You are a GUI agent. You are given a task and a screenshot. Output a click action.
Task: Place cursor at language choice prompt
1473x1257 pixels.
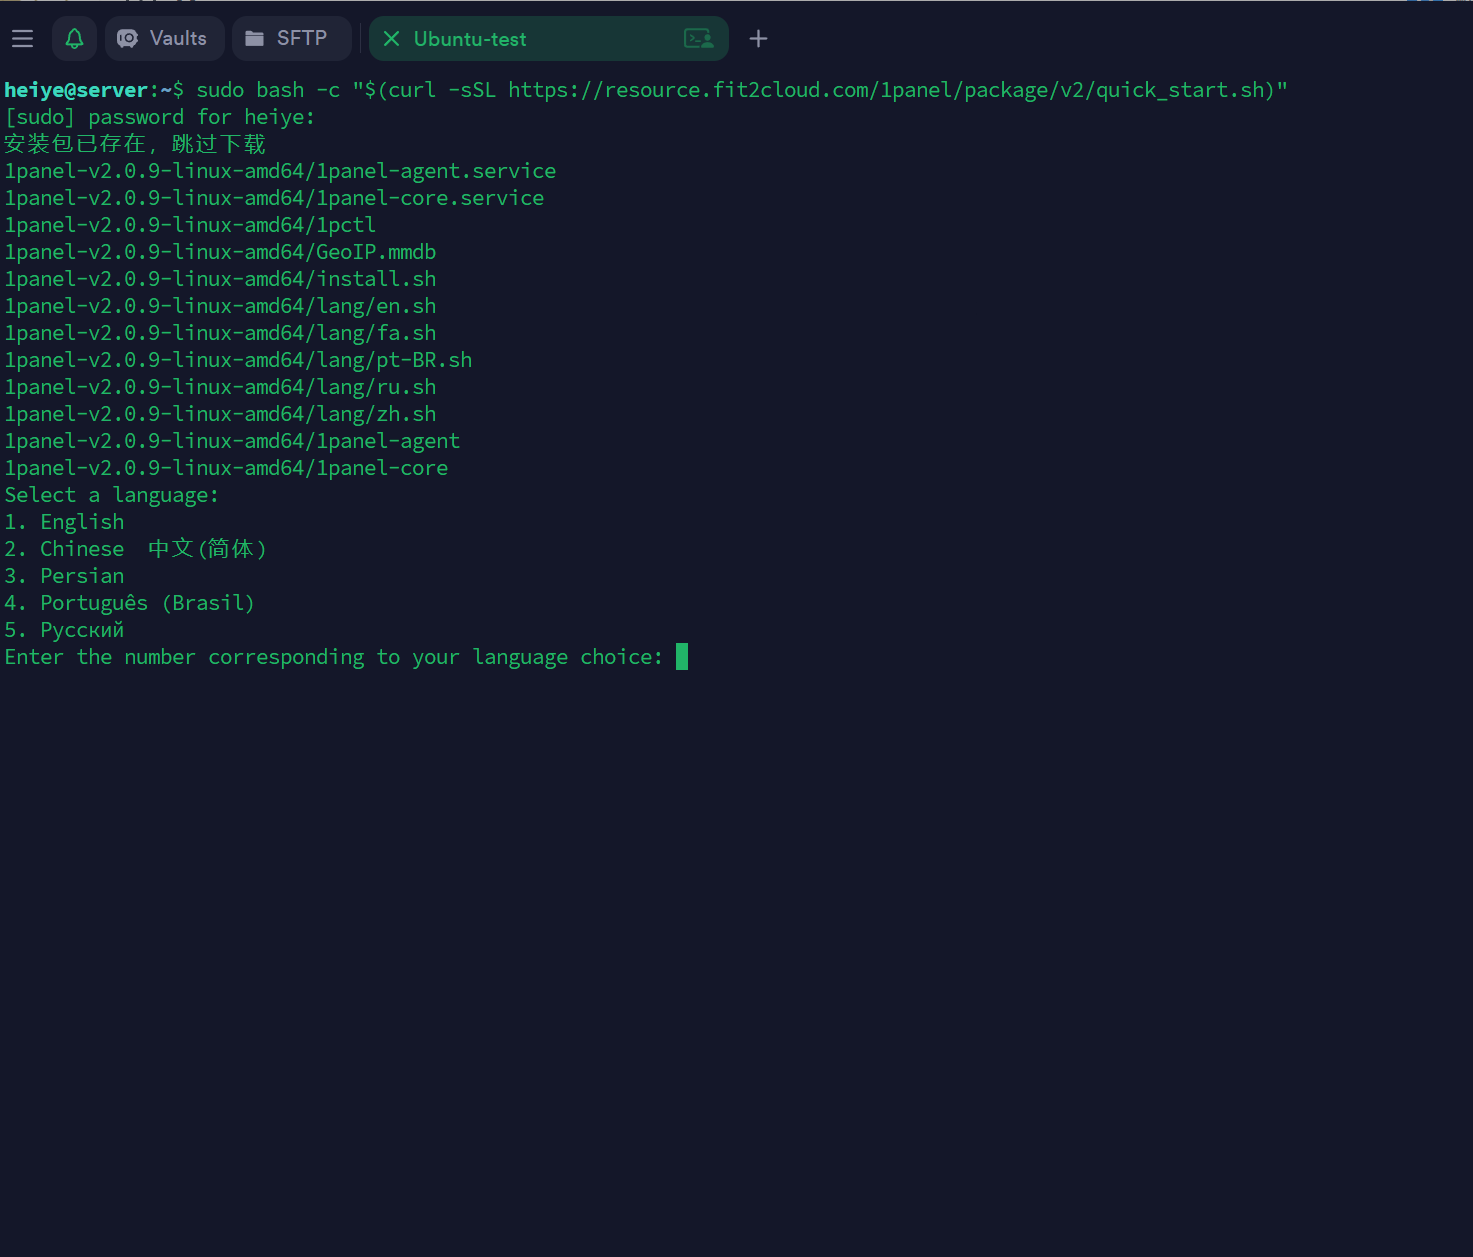click(x=682, y=657)
